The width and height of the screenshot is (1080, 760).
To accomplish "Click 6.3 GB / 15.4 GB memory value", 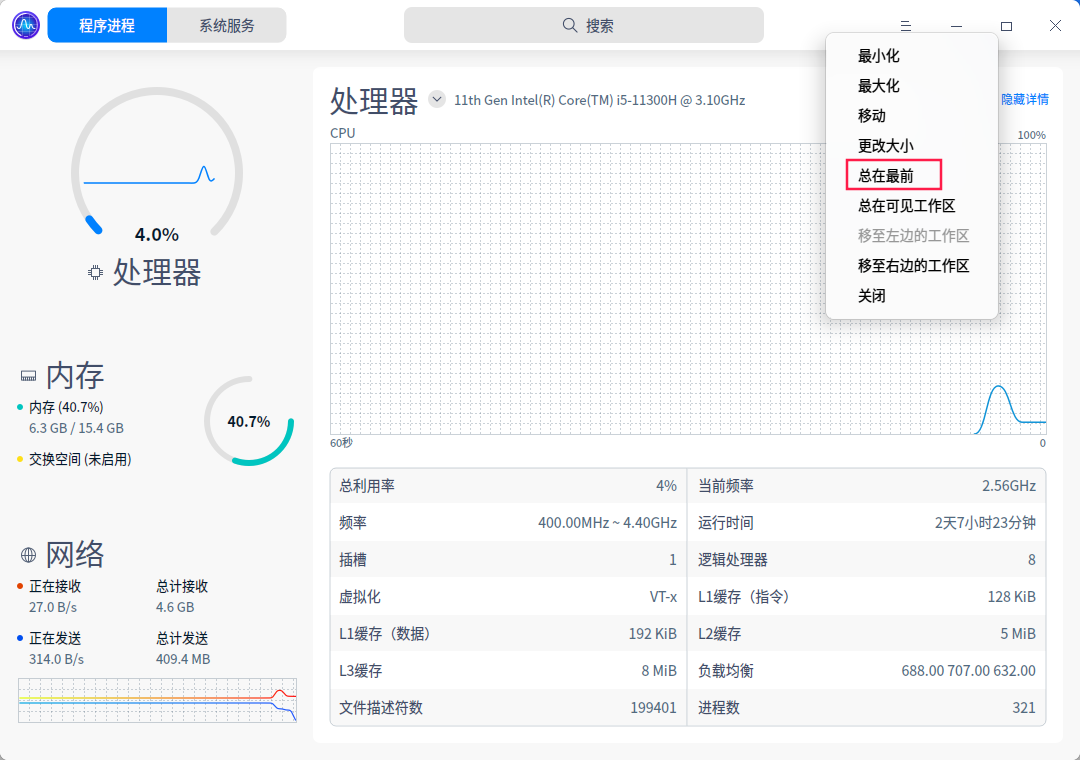I will tap(76, 428).
